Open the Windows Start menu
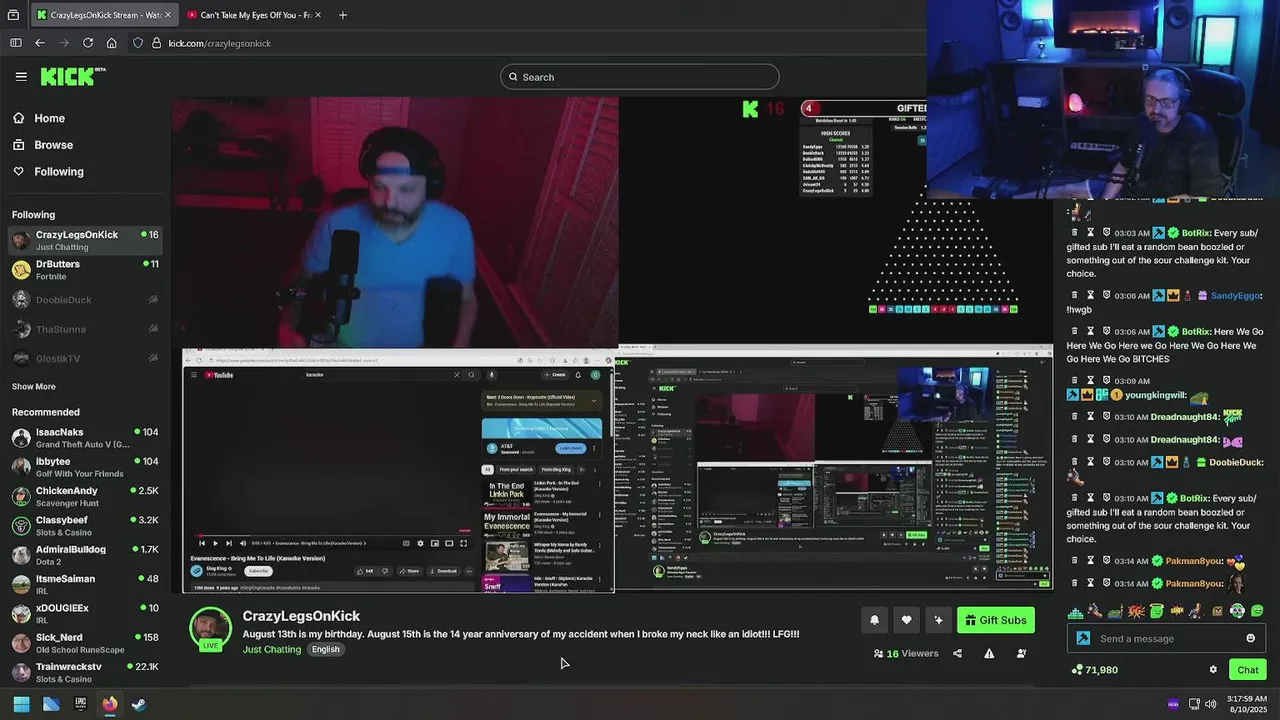1280x720 pixels. tap(21, 704)
